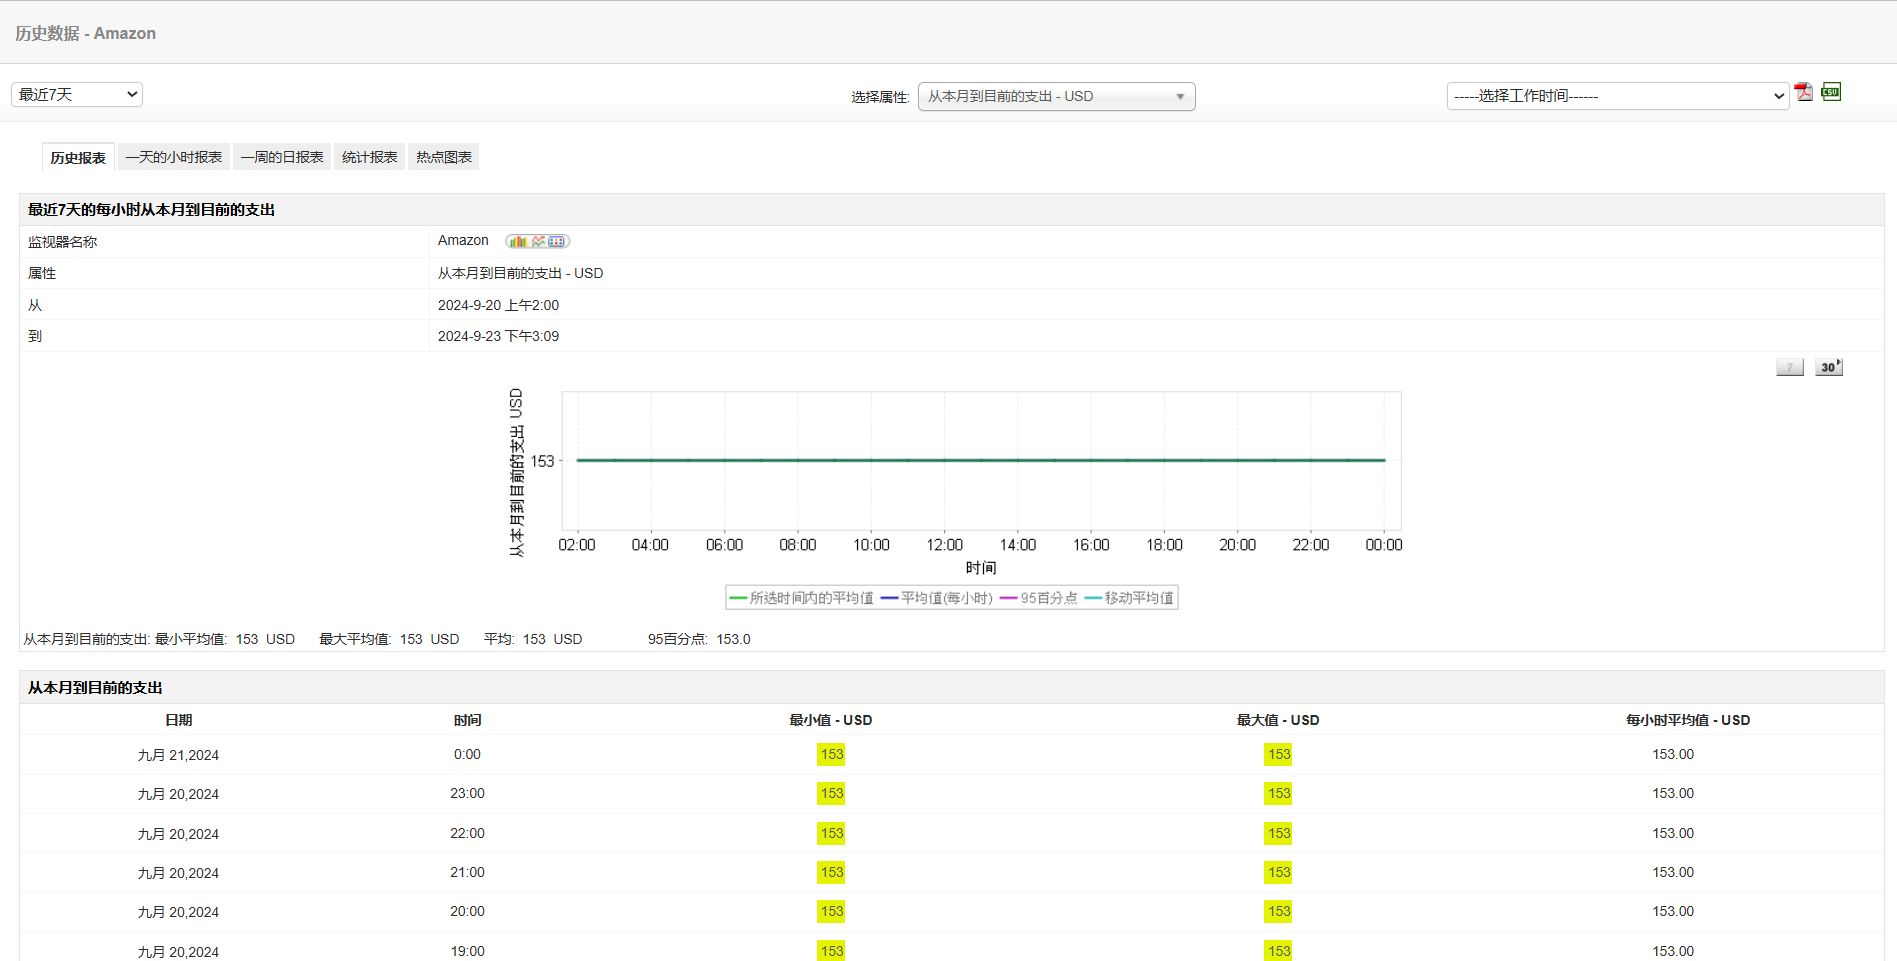This screenshot has width=1897, height=961.
Task: Open the 一周的日报表 tab
Action: pos(282,158)
